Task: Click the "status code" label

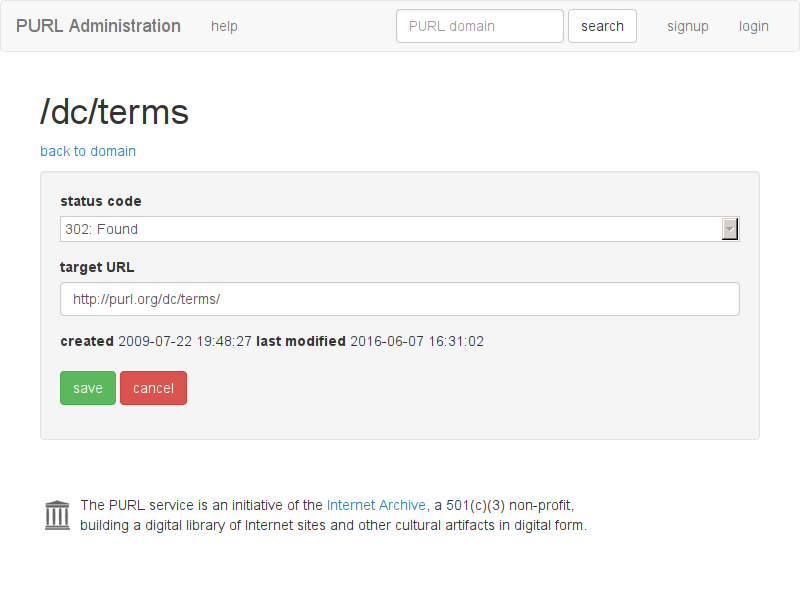Action: [x=101, y=201]
